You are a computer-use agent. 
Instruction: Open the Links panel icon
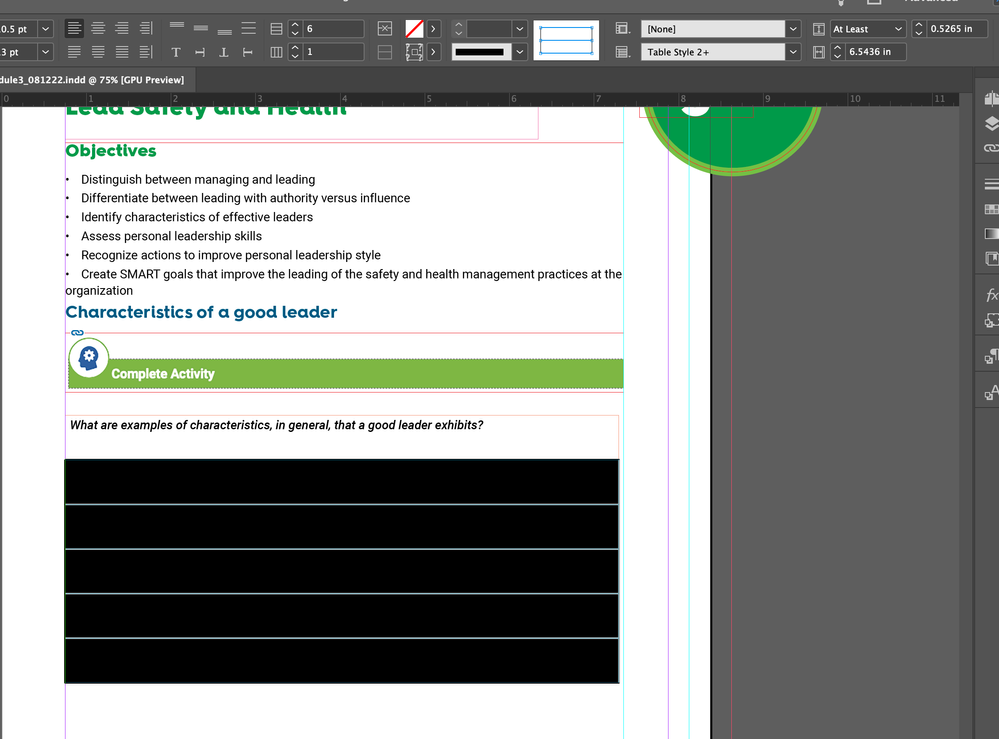(991, 148)
